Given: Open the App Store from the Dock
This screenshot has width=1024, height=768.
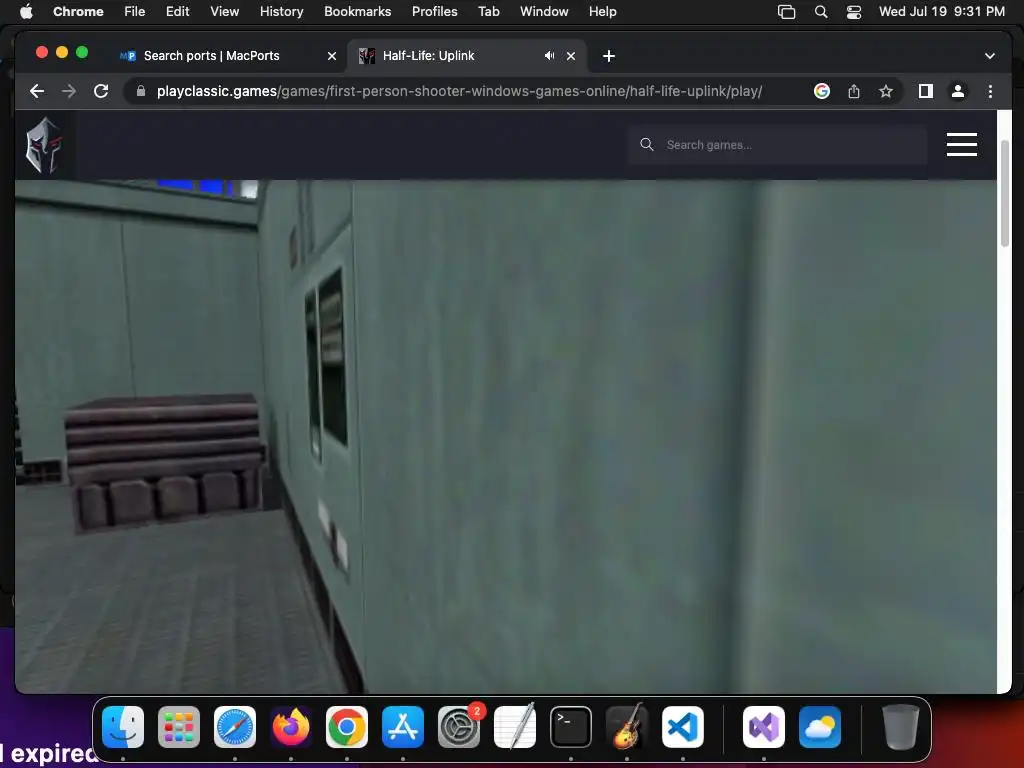Looking at the screenshot, I should [x=403, y=727].
